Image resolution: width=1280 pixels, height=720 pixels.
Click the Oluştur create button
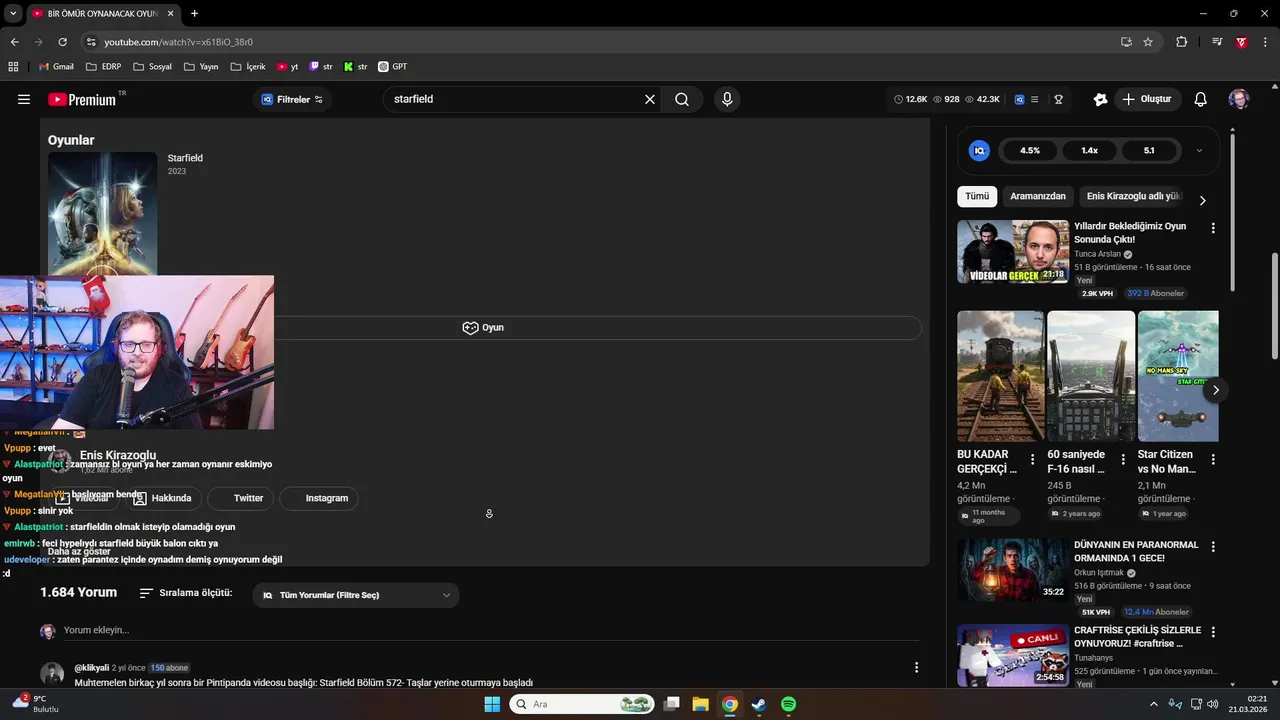coord(1147,99)
